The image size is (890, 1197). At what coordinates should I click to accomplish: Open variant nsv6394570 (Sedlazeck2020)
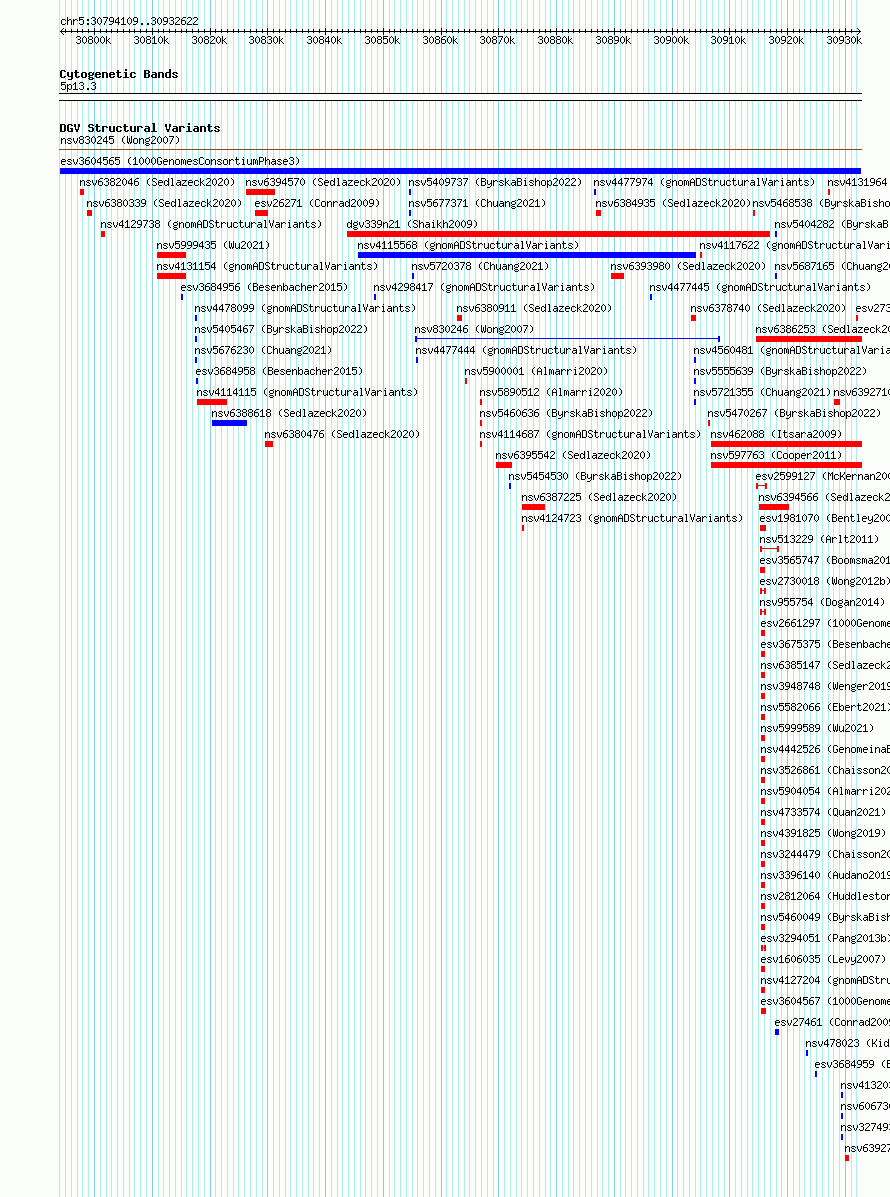tap(323, 182)
